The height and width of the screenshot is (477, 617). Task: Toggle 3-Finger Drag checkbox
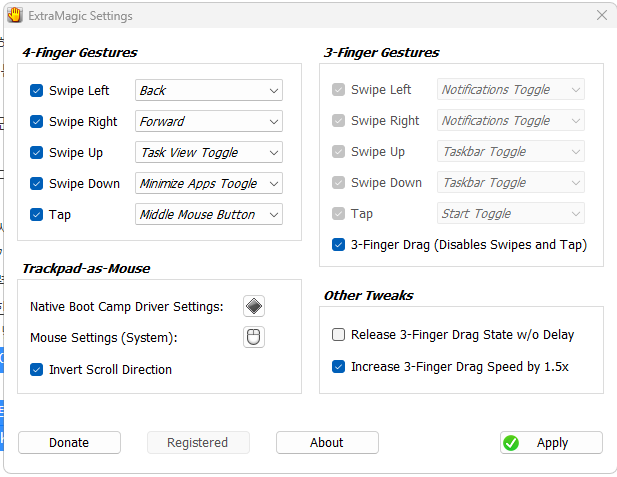[338, 244]
